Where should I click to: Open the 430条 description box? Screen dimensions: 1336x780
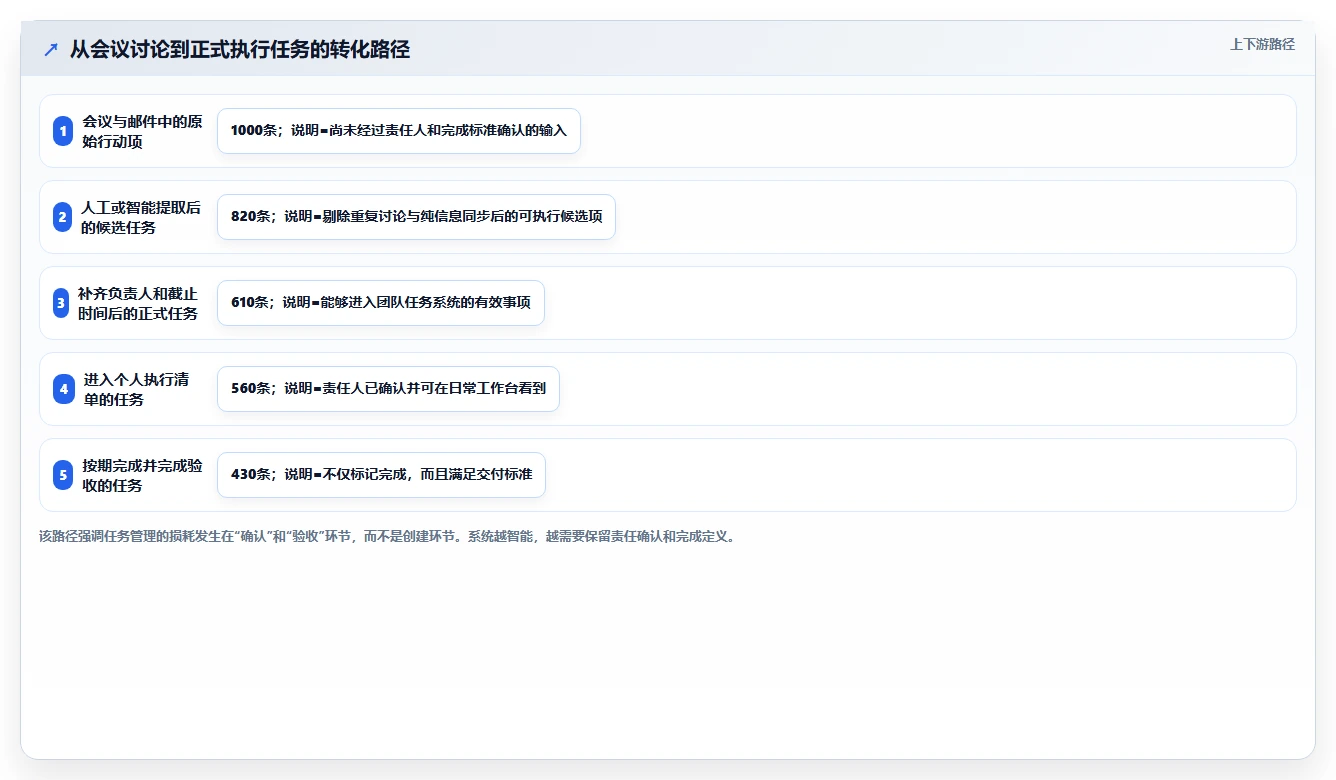click(381, 475)
